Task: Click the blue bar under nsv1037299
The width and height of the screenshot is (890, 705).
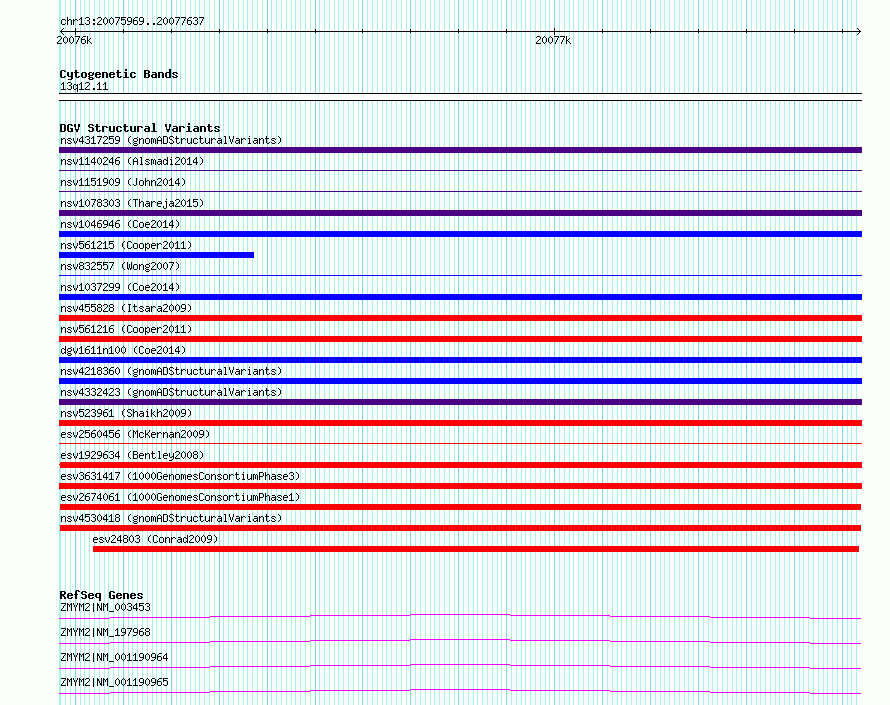Action: coord(460,297)
